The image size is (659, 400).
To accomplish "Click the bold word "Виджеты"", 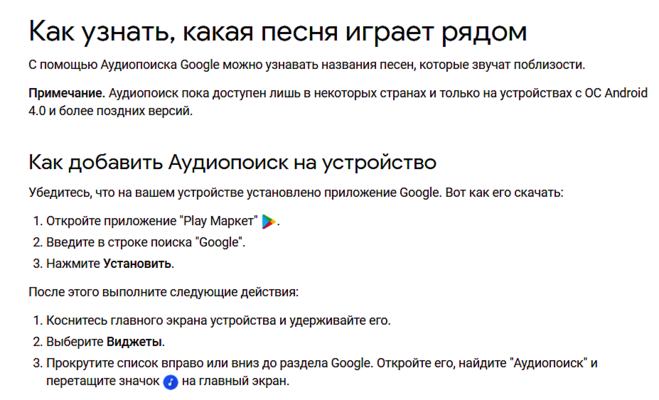I will [x=135, y=341].
